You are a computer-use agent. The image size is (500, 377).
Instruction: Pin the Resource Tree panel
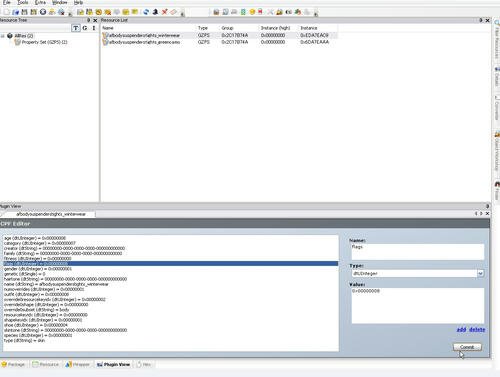88,20
